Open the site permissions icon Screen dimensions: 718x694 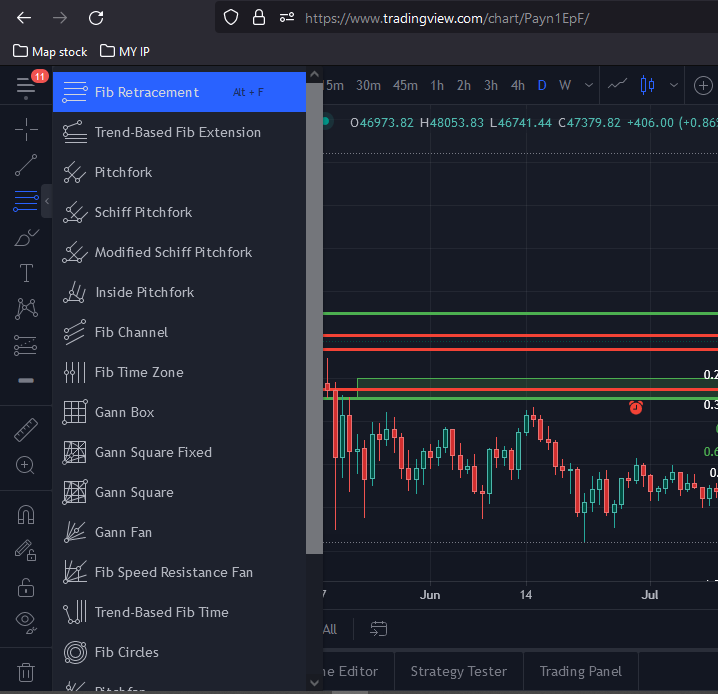287,18
